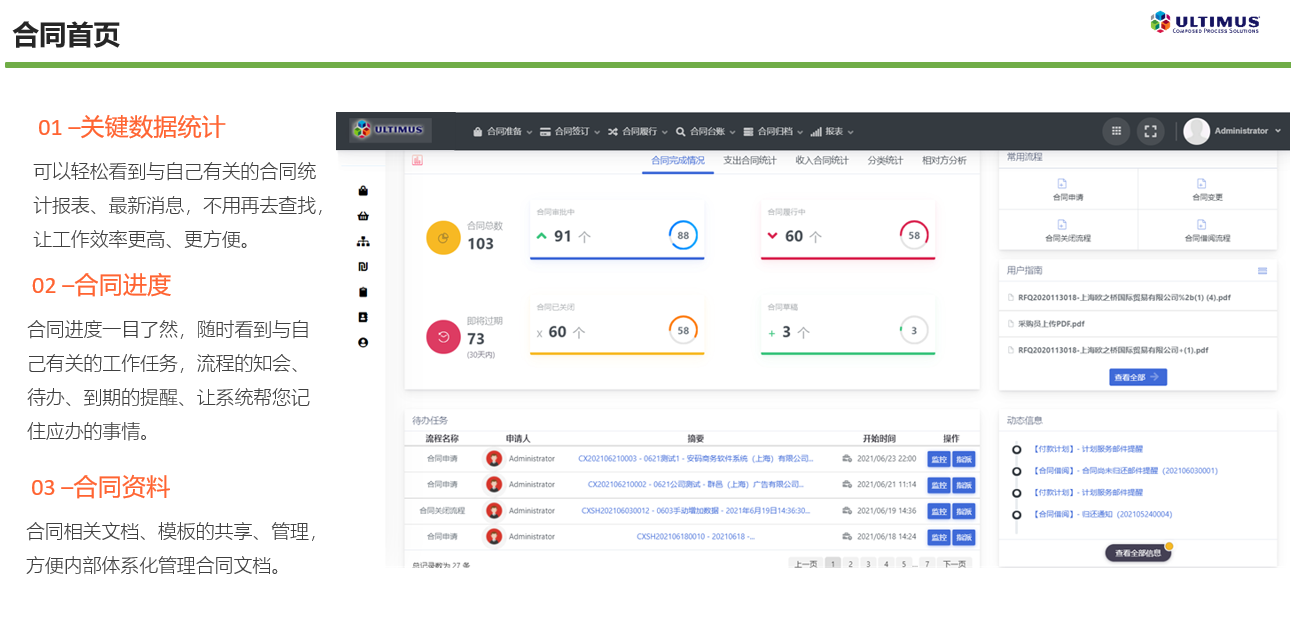The width and height of the screenshot is (1291, 639).
Task: Click the 合同申请 document icon in 常用流程
Action: [1062, 184]
